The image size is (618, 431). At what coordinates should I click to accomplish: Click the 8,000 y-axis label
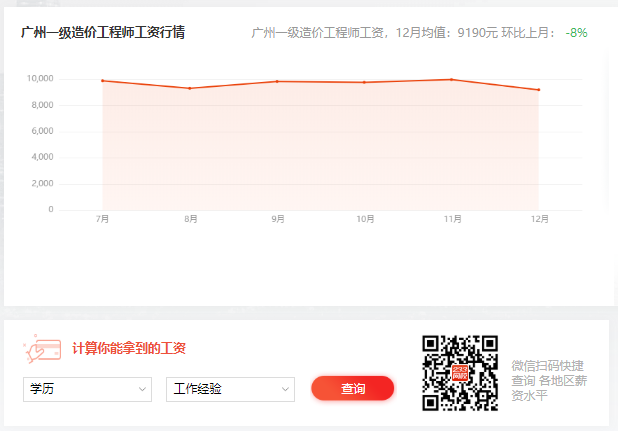click(42, 105)
